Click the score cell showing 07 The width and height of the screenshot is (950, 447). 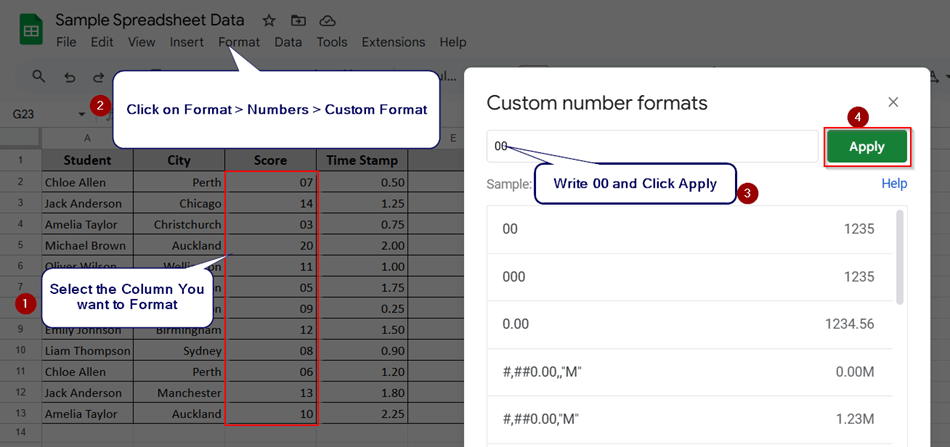[x=271, y=182]
